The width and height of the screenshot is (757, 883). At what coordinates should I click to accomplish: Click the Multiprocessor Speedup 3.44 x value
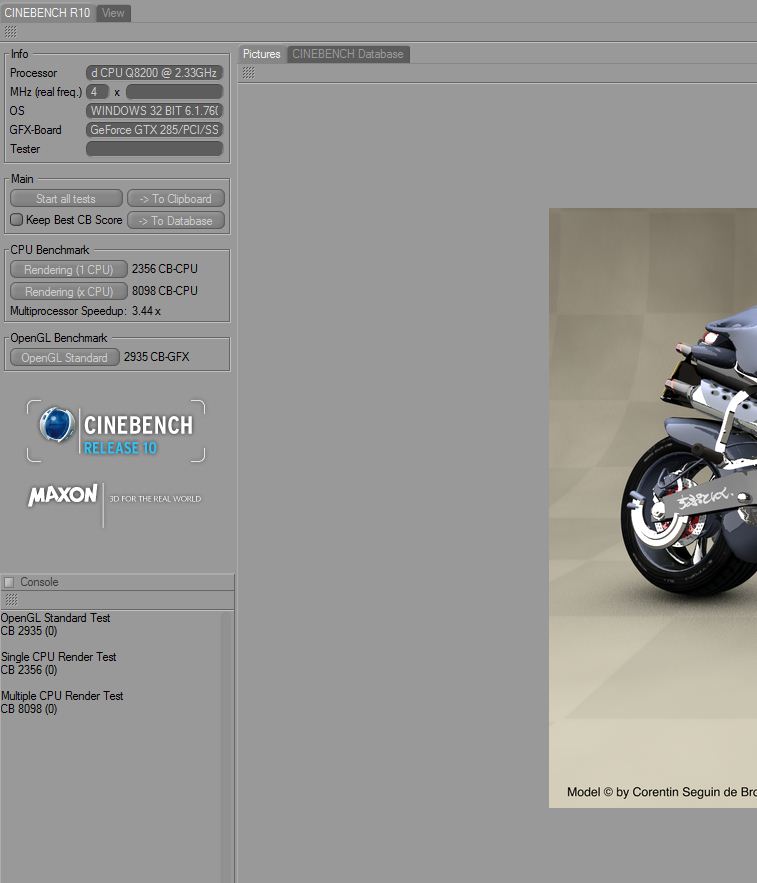coord(146,310)
